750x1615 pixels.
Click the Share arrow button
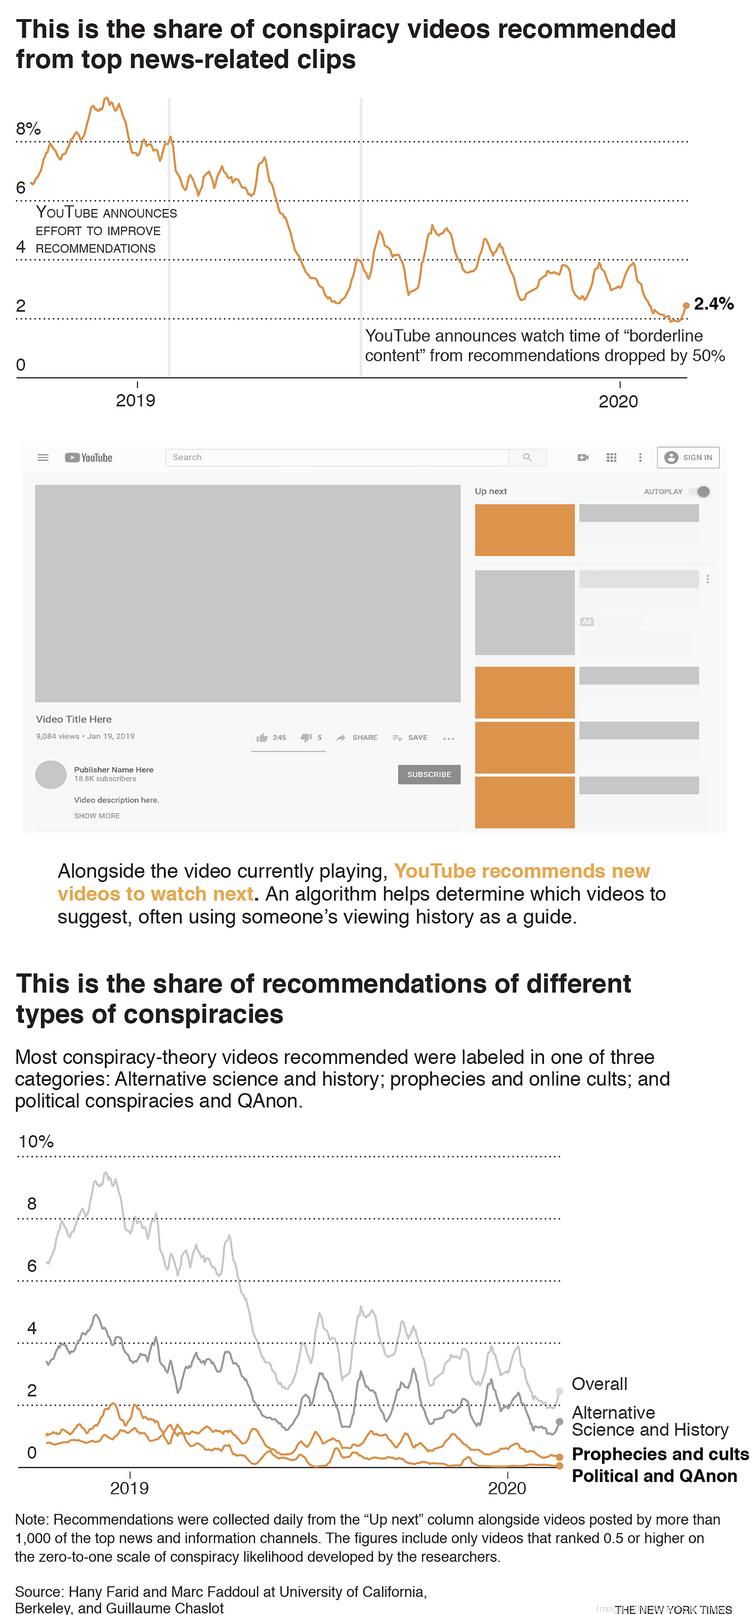point(357,738)
